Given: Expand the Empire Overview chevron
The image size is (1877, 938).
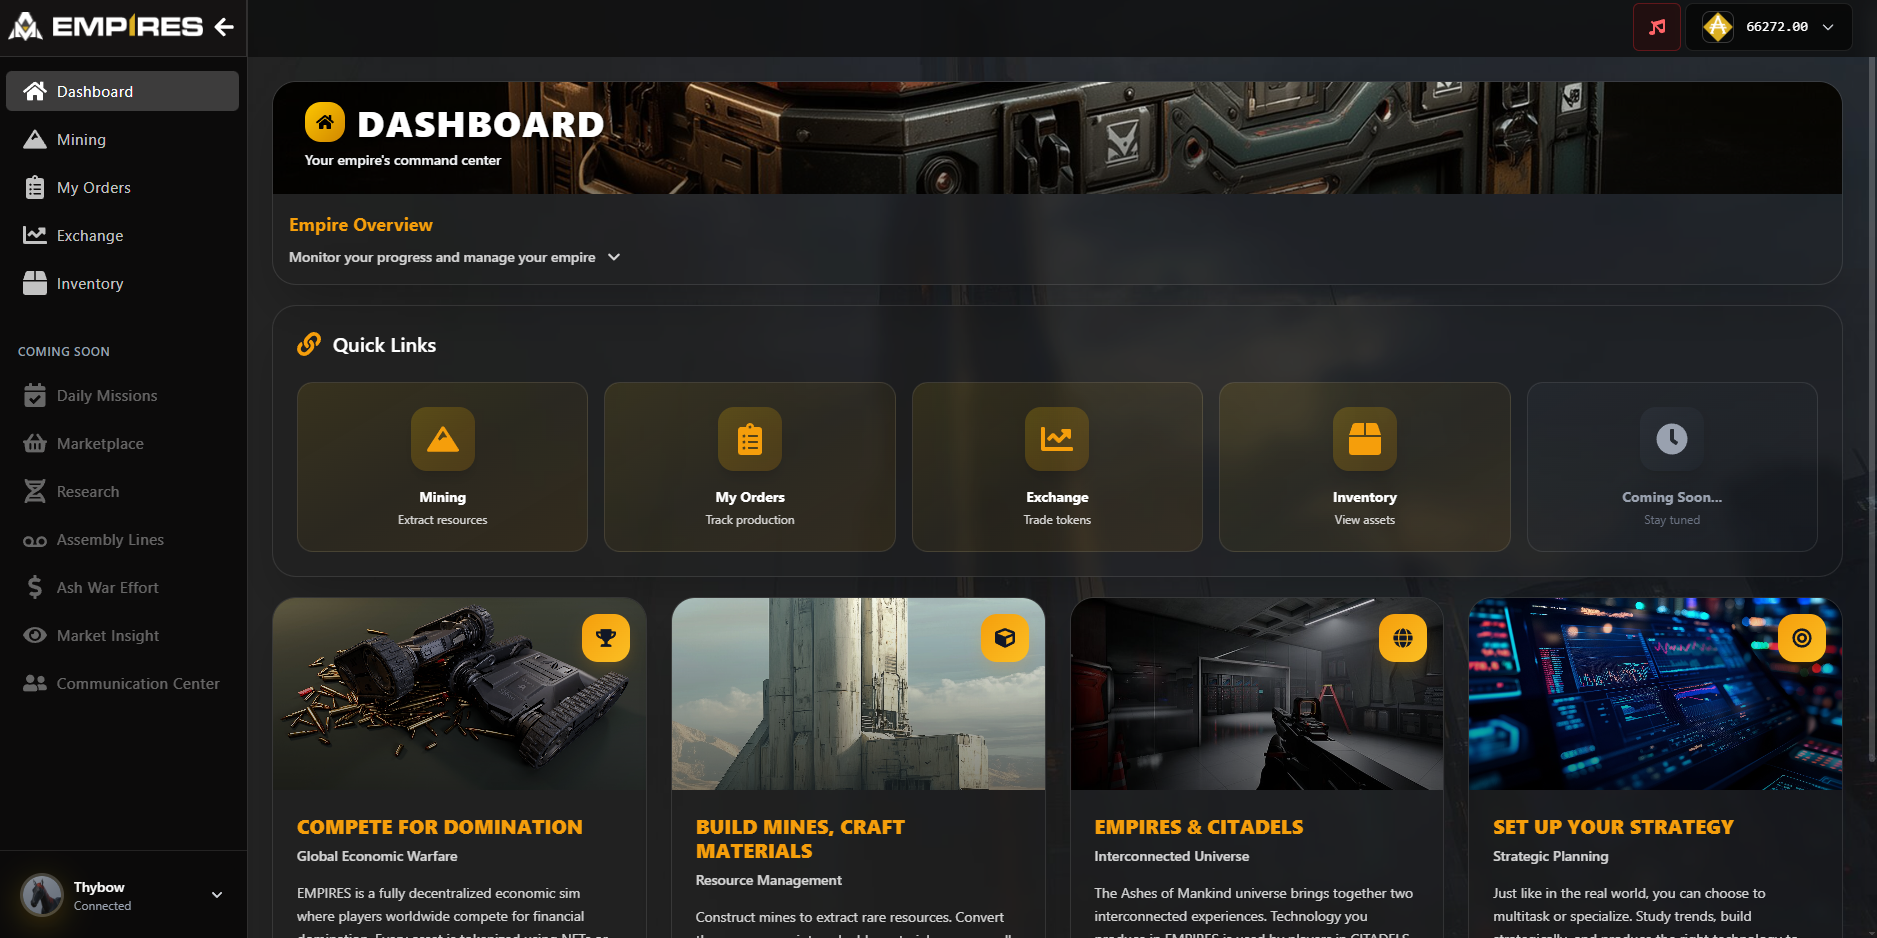Looking at the screenshot, I should click(x=614, y=257).
